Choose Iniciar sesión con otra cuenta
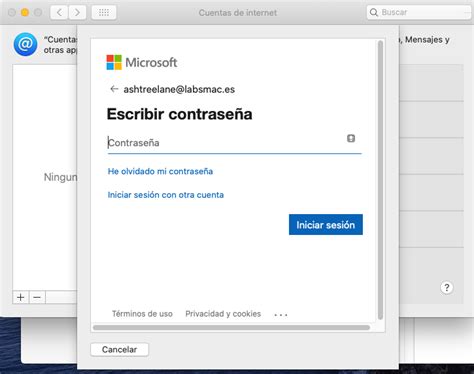The height and width of the screenshot is (374, 474). coord(166,195)
